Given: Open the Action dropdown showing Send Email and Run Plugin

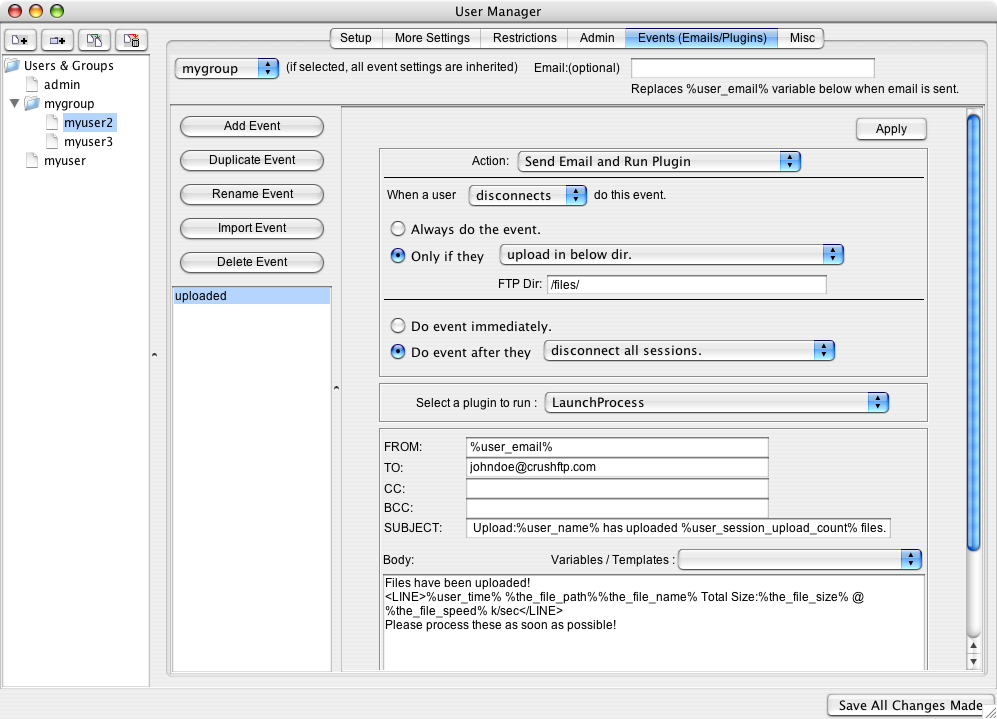Looking at the screenshot, I should click(x=660, y=161).
